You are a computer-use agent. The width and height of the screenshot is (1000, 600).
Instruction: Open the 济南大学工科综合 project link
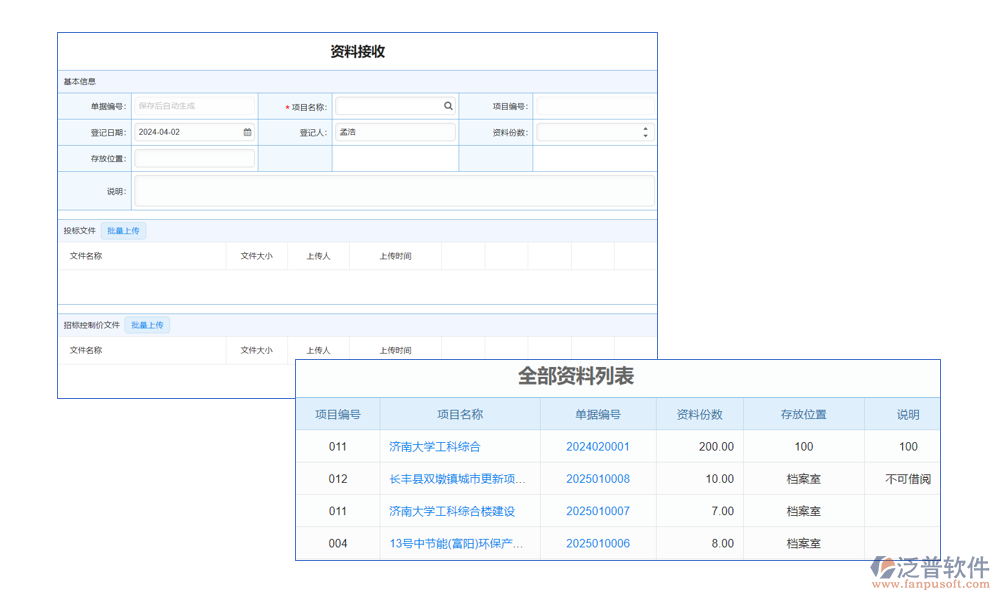click(435, 447)
